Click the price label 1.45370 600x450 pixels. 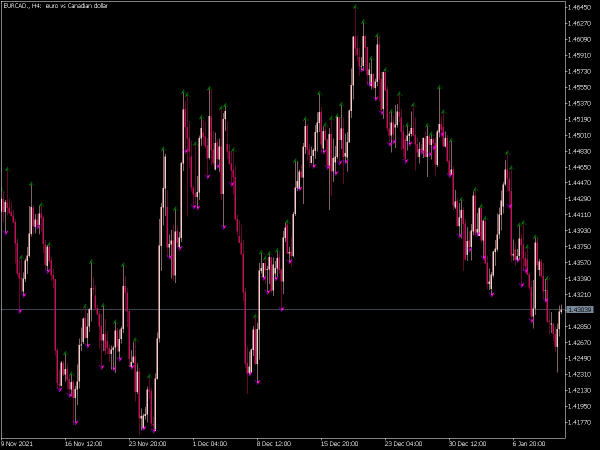(580, 103)
